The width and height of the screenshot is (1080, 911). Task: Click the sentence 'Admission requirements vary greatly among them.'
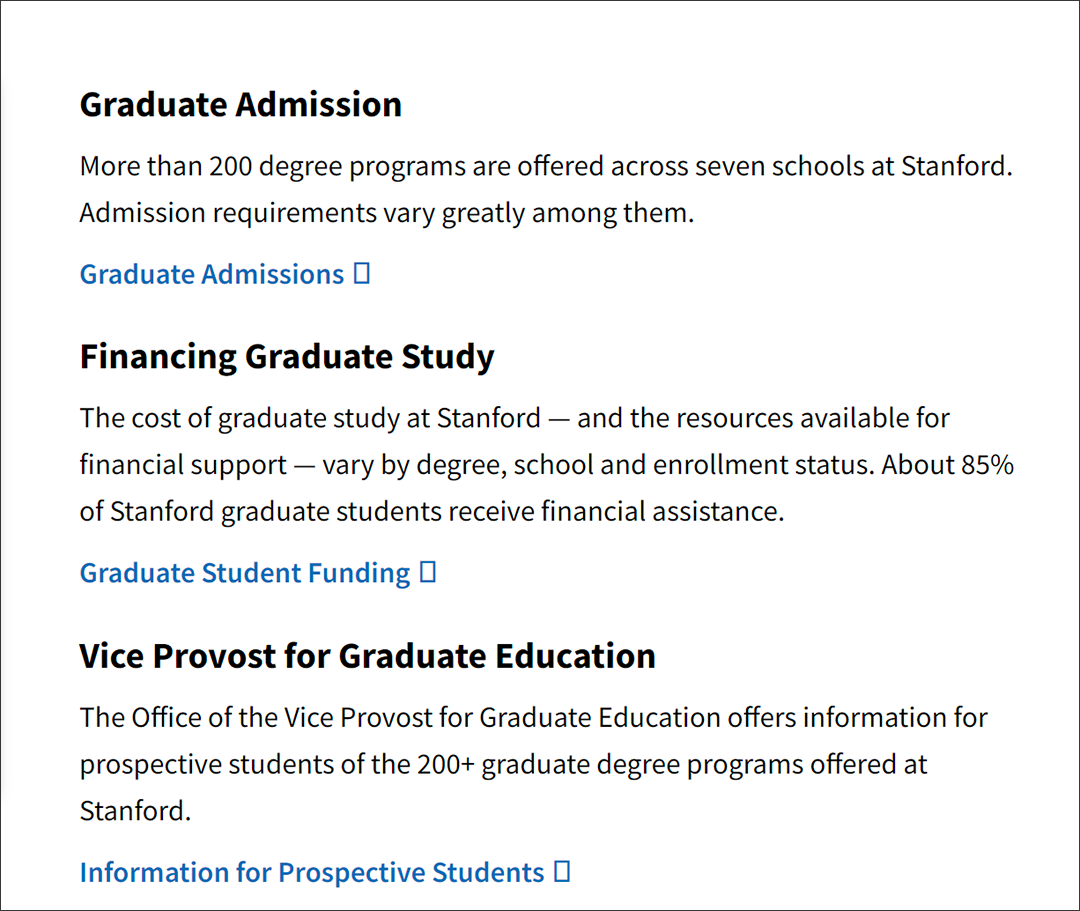tap(387, 213)
